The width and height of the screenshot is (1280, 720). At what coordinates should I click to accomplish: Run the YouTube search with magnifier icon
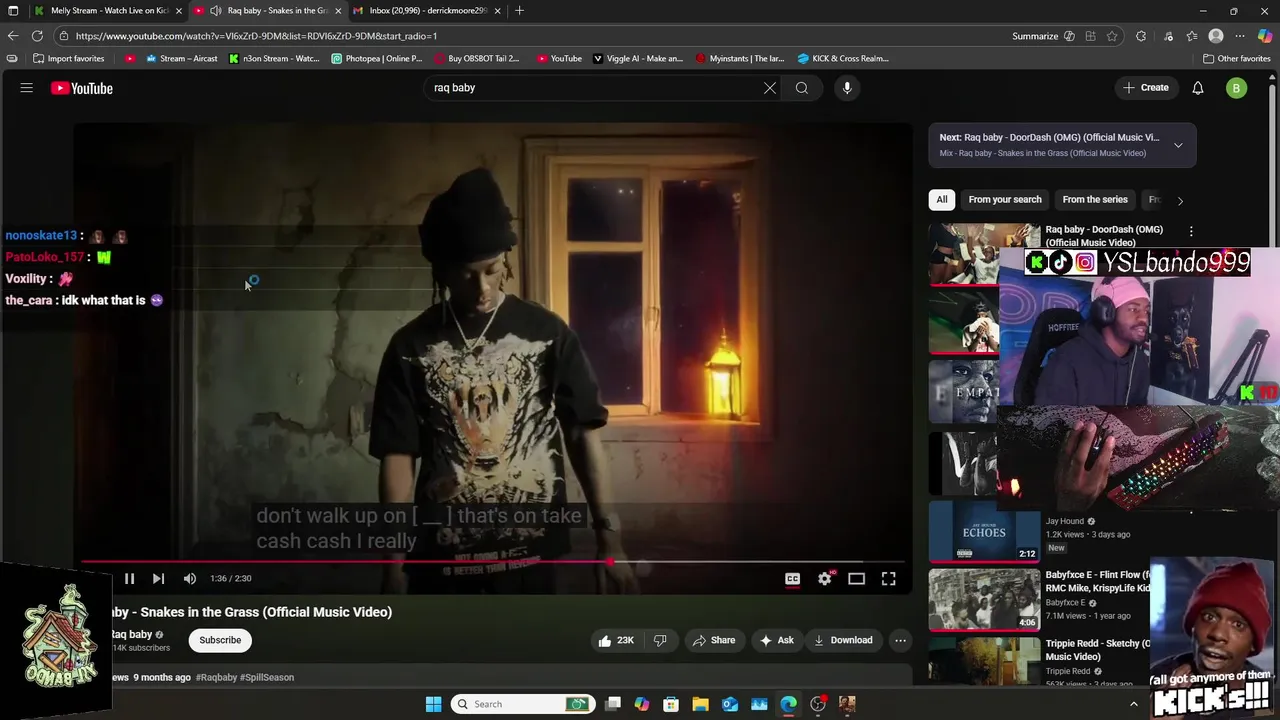802,88
